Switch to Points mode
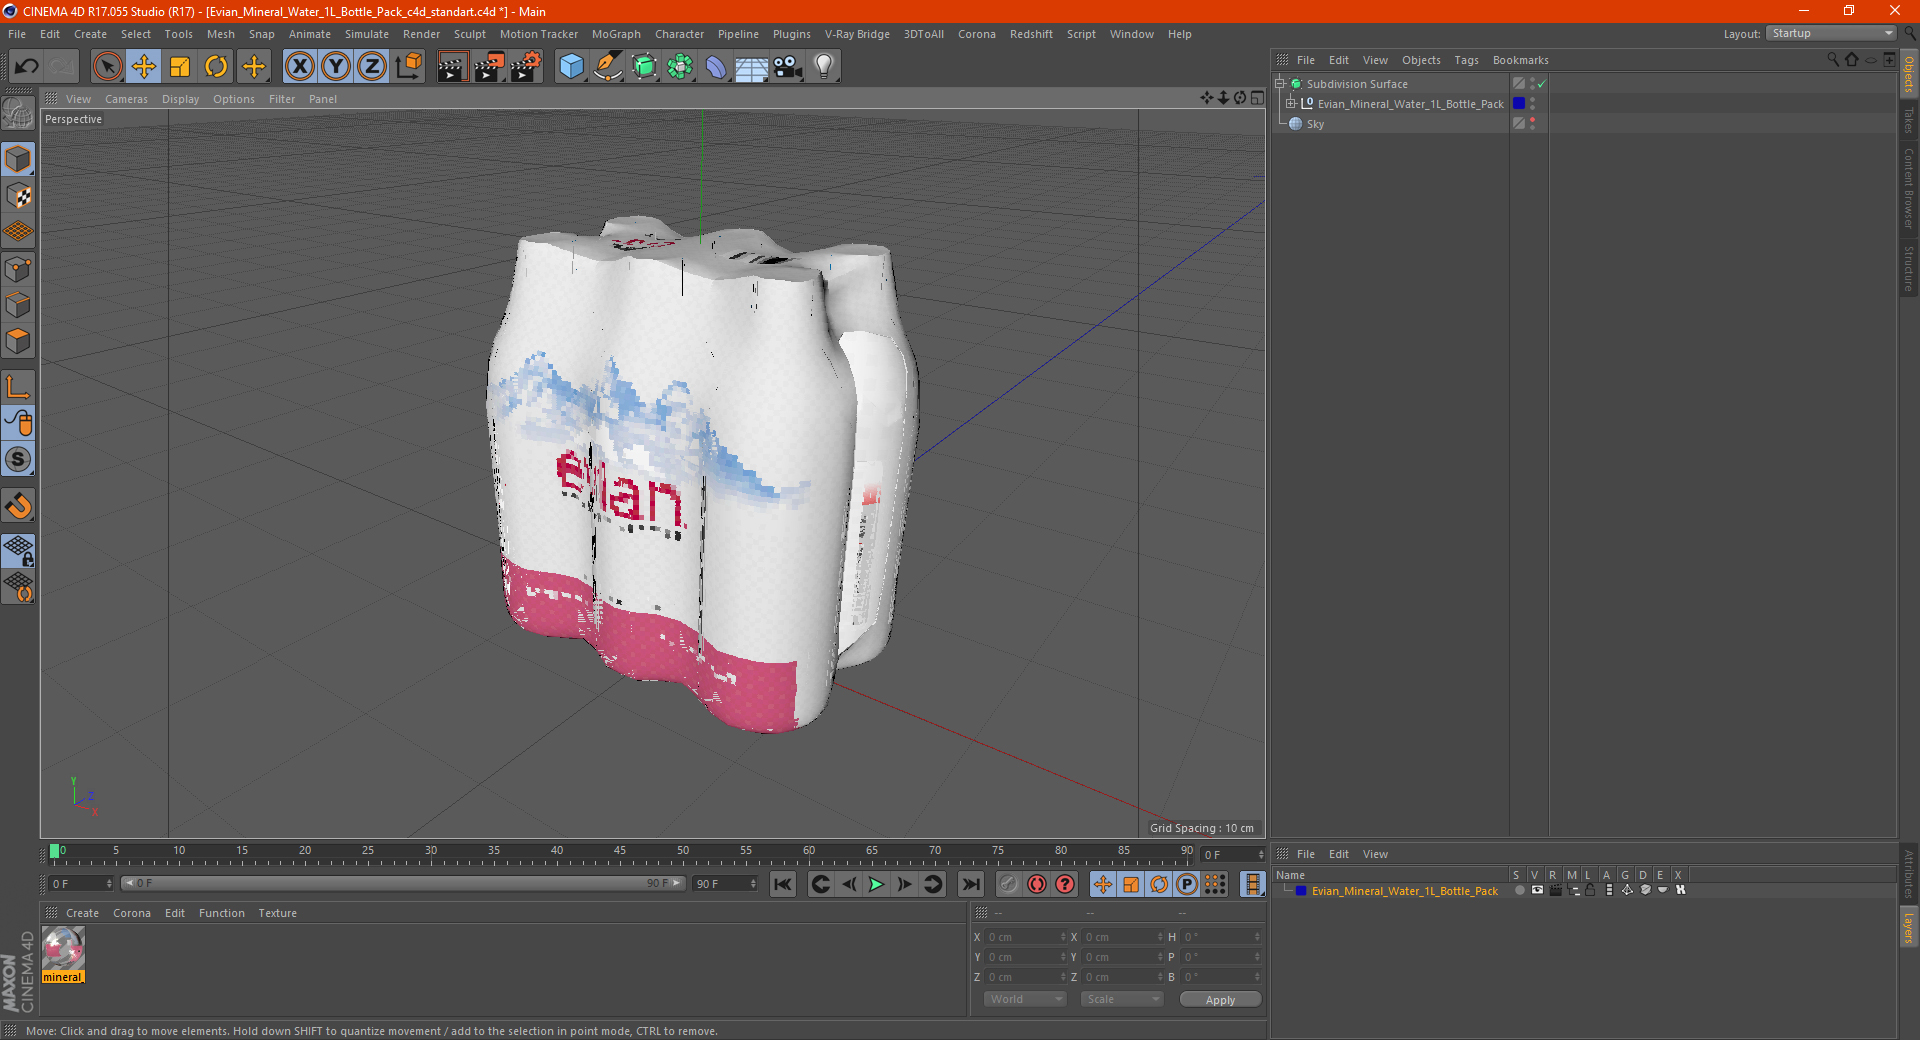Image resolution: width=1920 pixels, height=1040 pixels. (18, 269)
